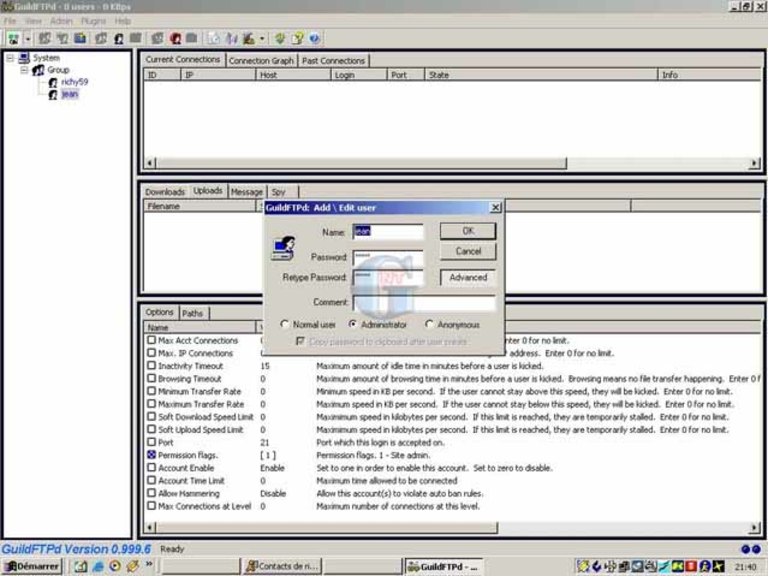Click the Démarrer start button

point(32,566)
